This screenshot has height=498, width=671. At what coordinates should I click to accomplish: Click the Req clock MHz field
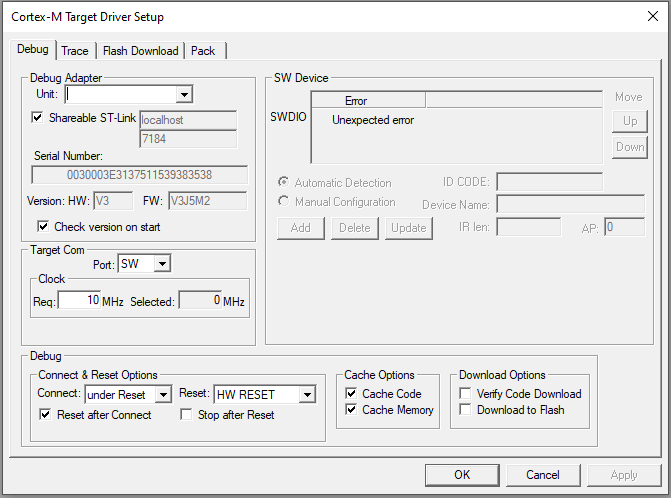click(79, 300)
